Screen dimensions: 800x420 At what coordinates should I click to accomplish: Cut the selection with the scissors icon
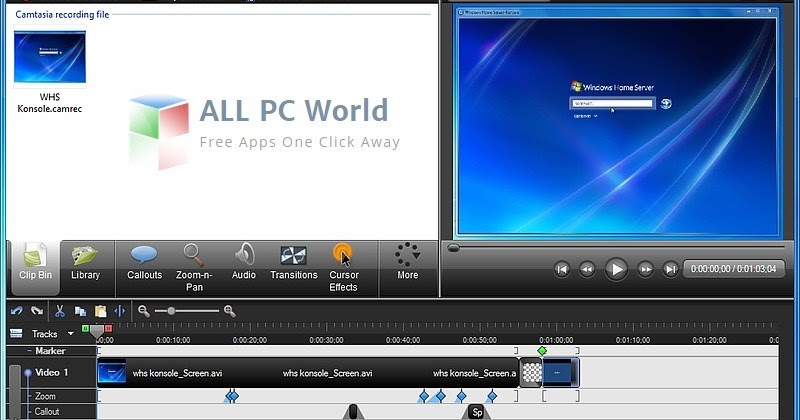click(x=60, y=311)
